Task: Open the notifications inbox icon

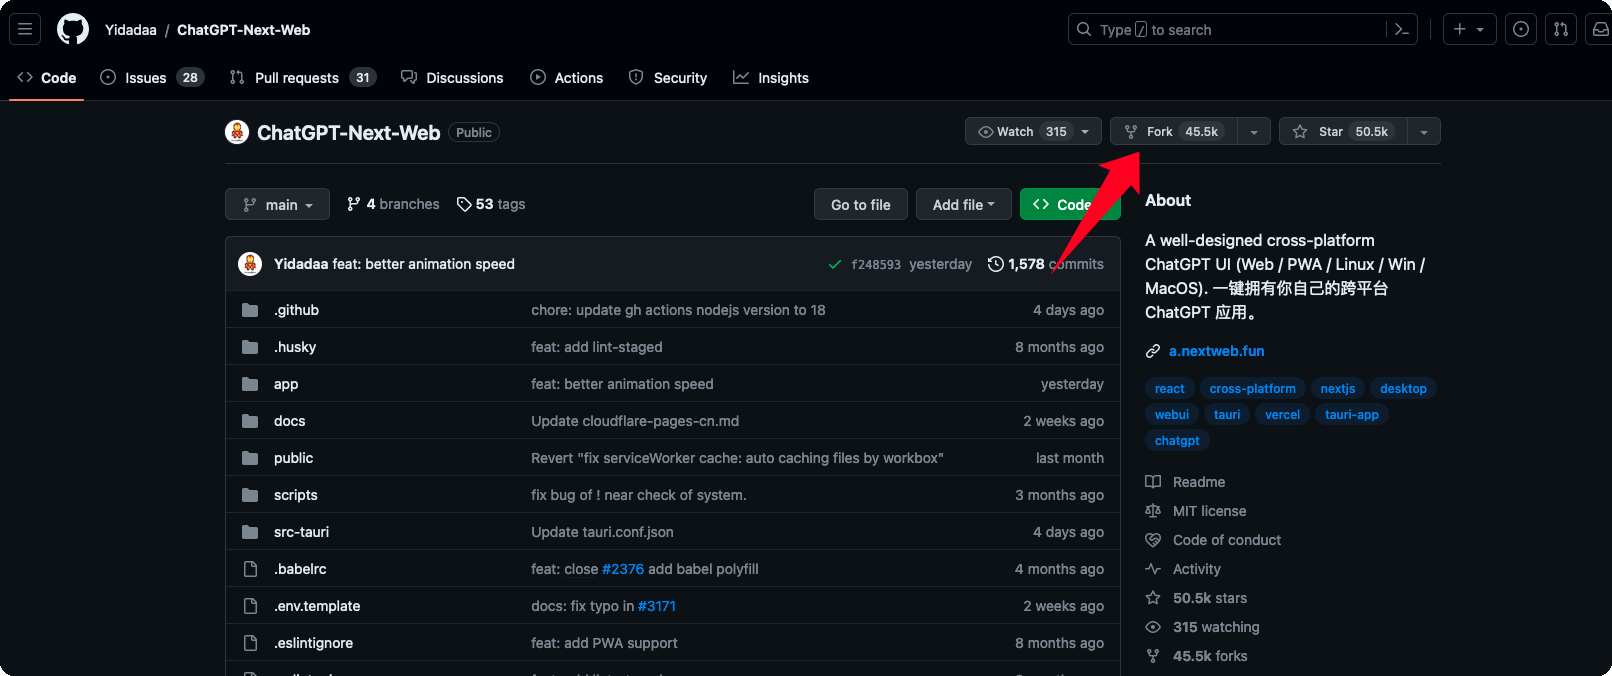Action: [x=1600, y=29]
